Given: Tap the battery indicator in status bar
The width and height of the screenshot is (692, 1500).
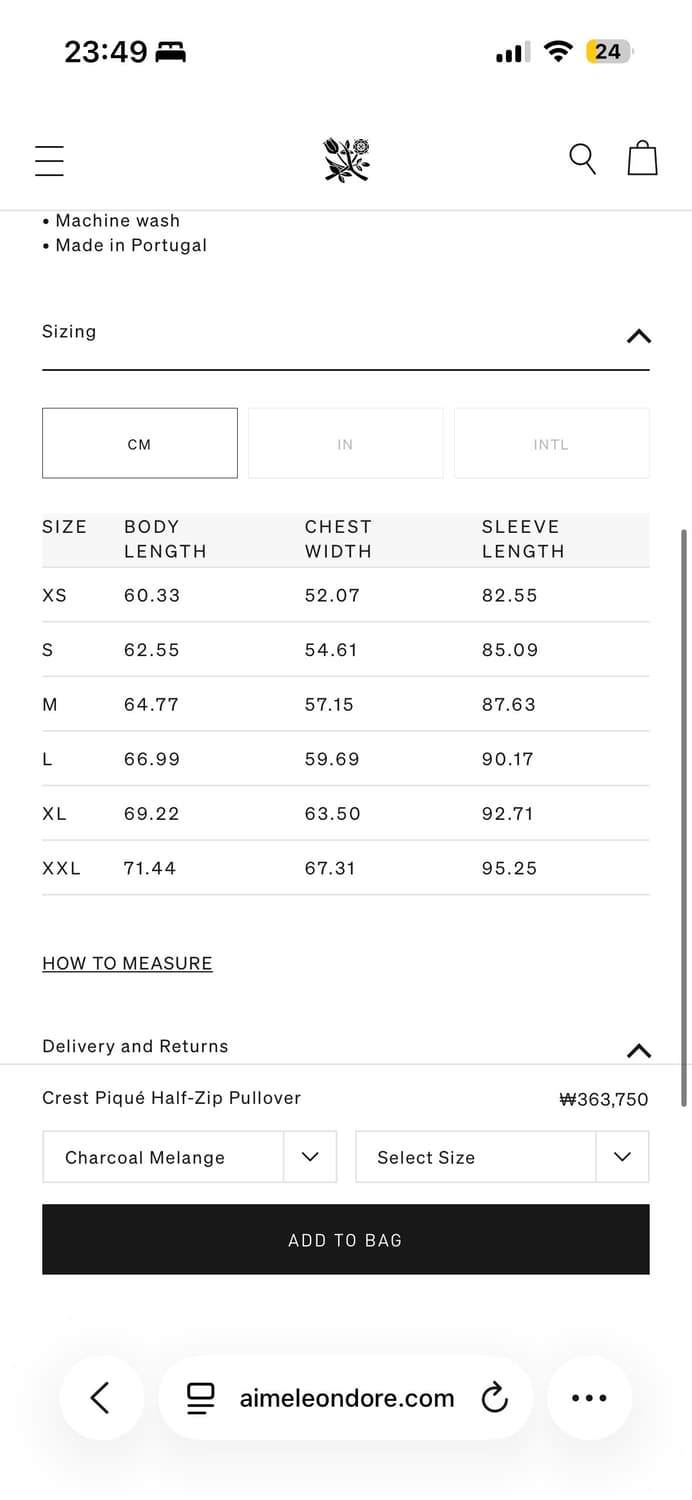Looking at the screenshot, I should 608,52.
